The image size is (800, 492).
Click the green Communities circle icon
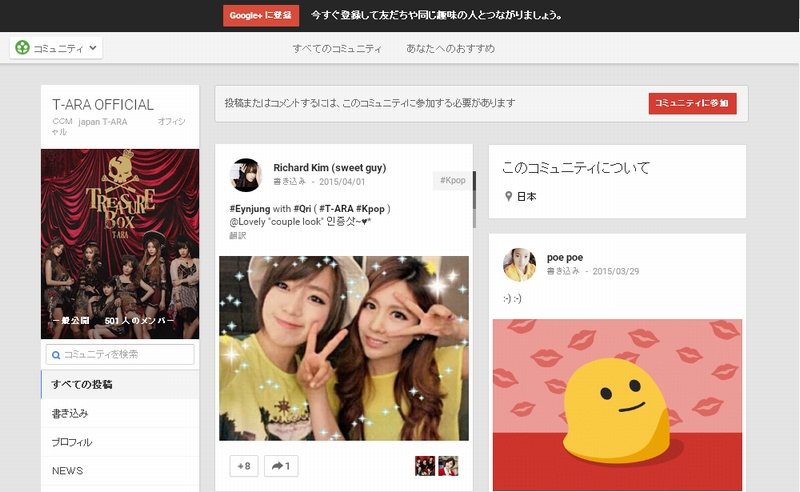click(22, 47)
